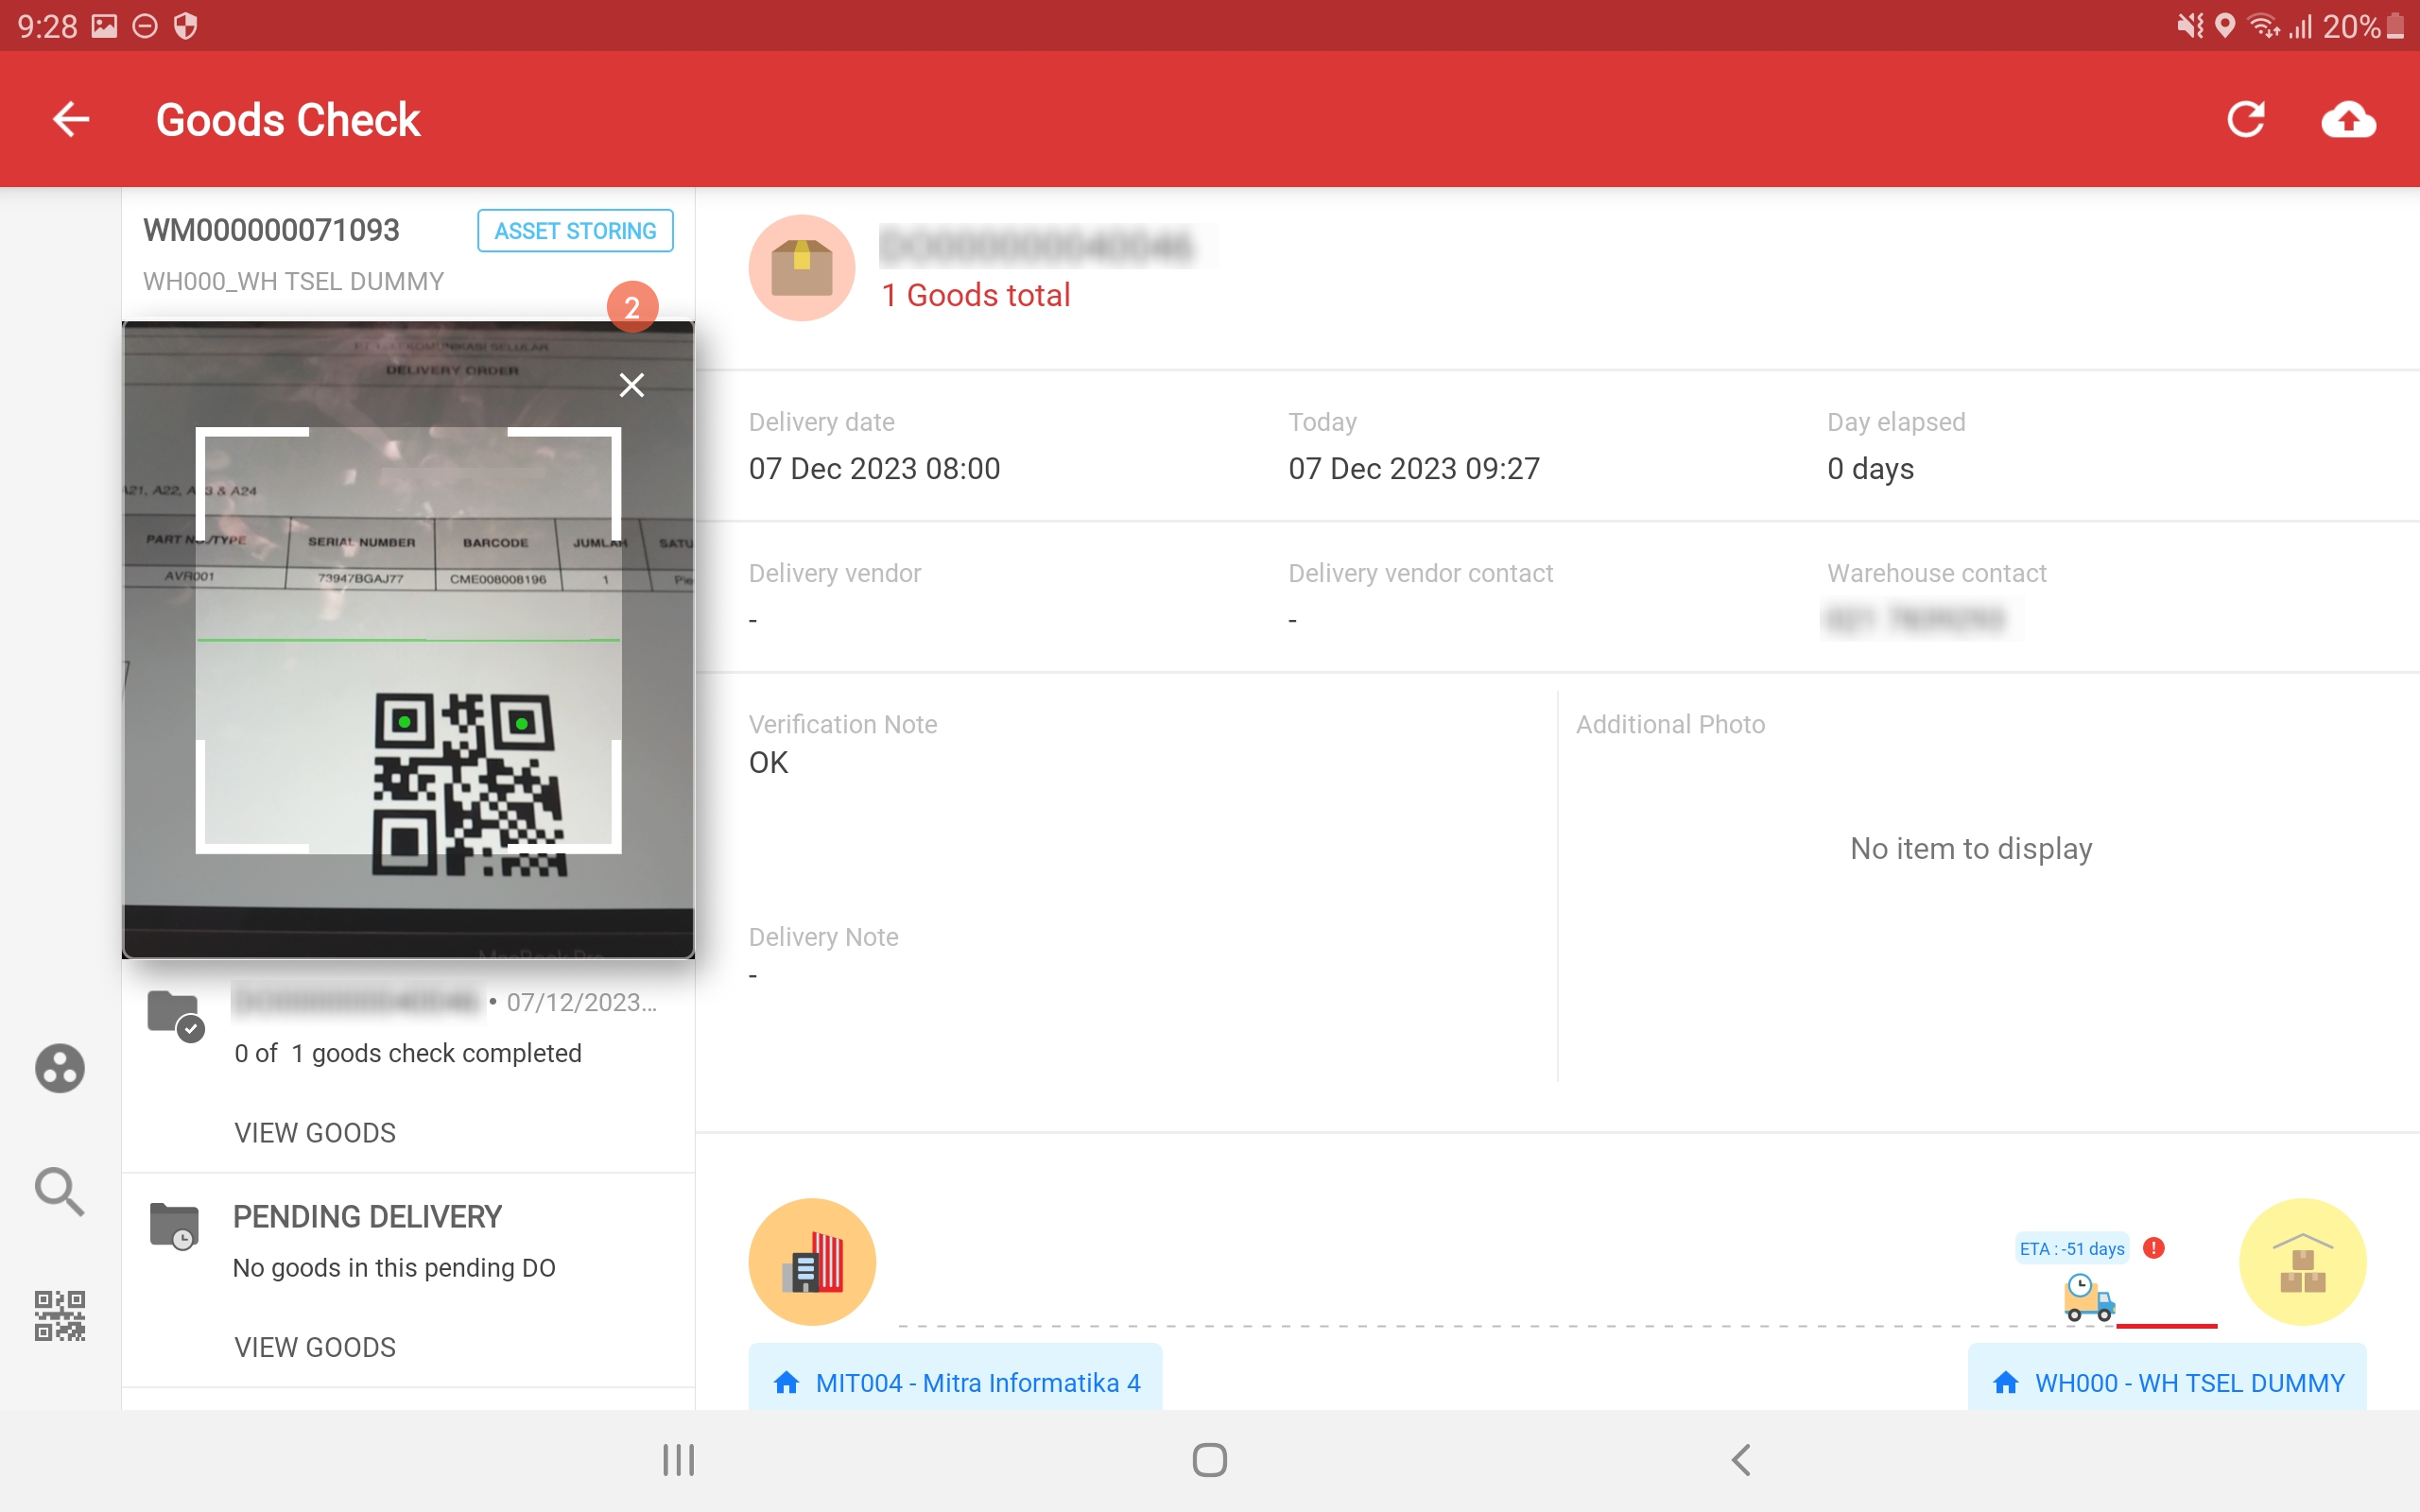Tap the mute/vibrate status bar icon
The image size is (2420, 1512).
[2190, 26]
